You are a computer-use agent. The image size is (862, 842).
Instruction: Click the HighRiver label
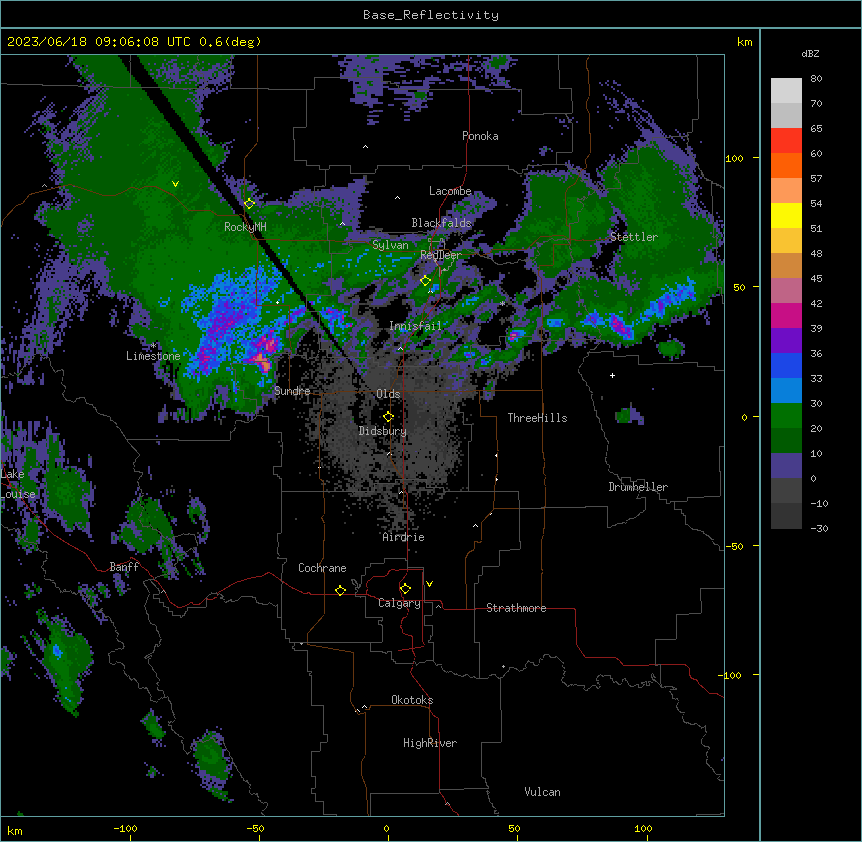pos(430,743)
